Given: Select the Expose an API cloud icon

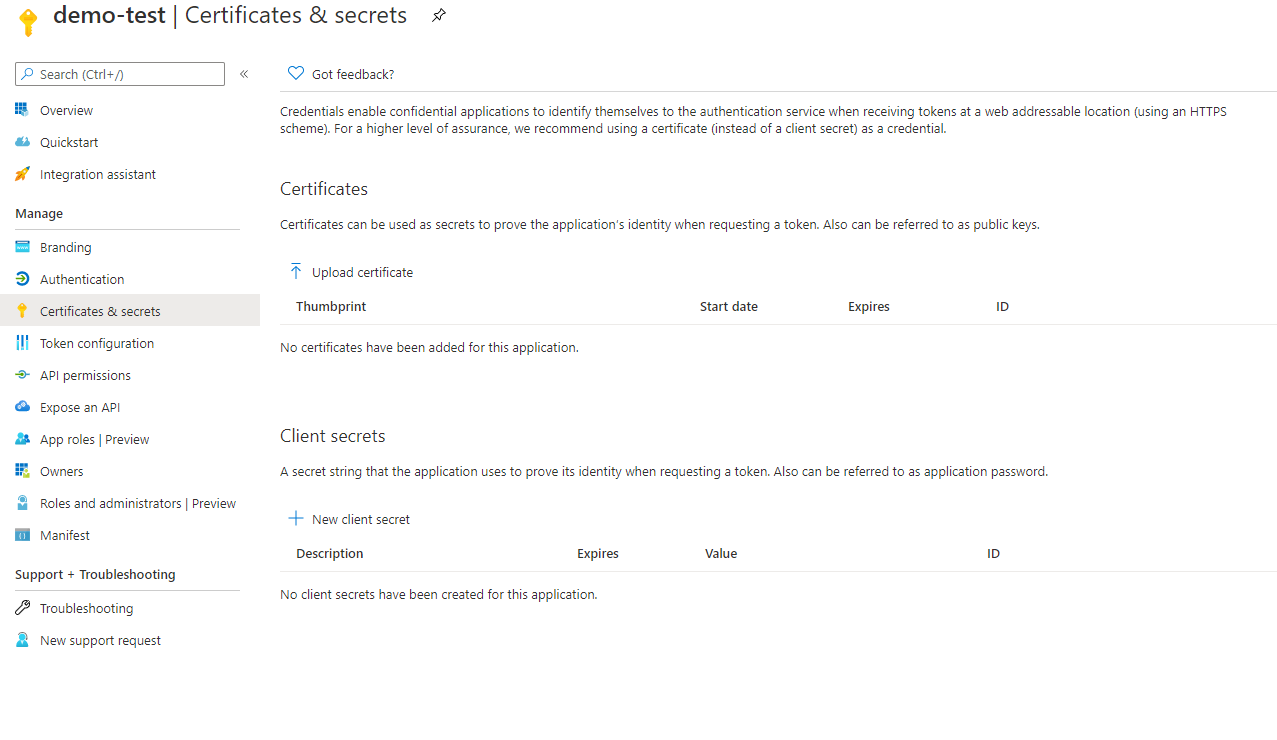Looking at the screenshot, I should coord(22,407).
